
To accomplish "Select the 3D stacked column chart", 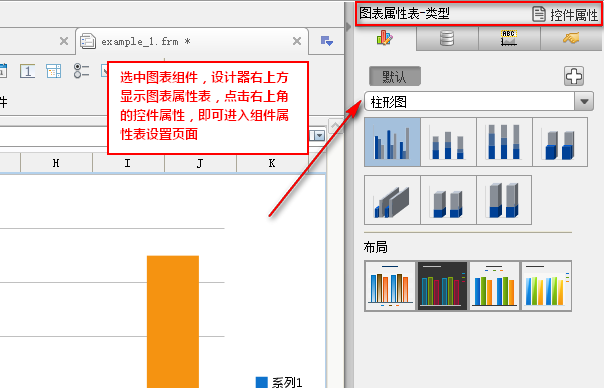I will tap(448, 200).
